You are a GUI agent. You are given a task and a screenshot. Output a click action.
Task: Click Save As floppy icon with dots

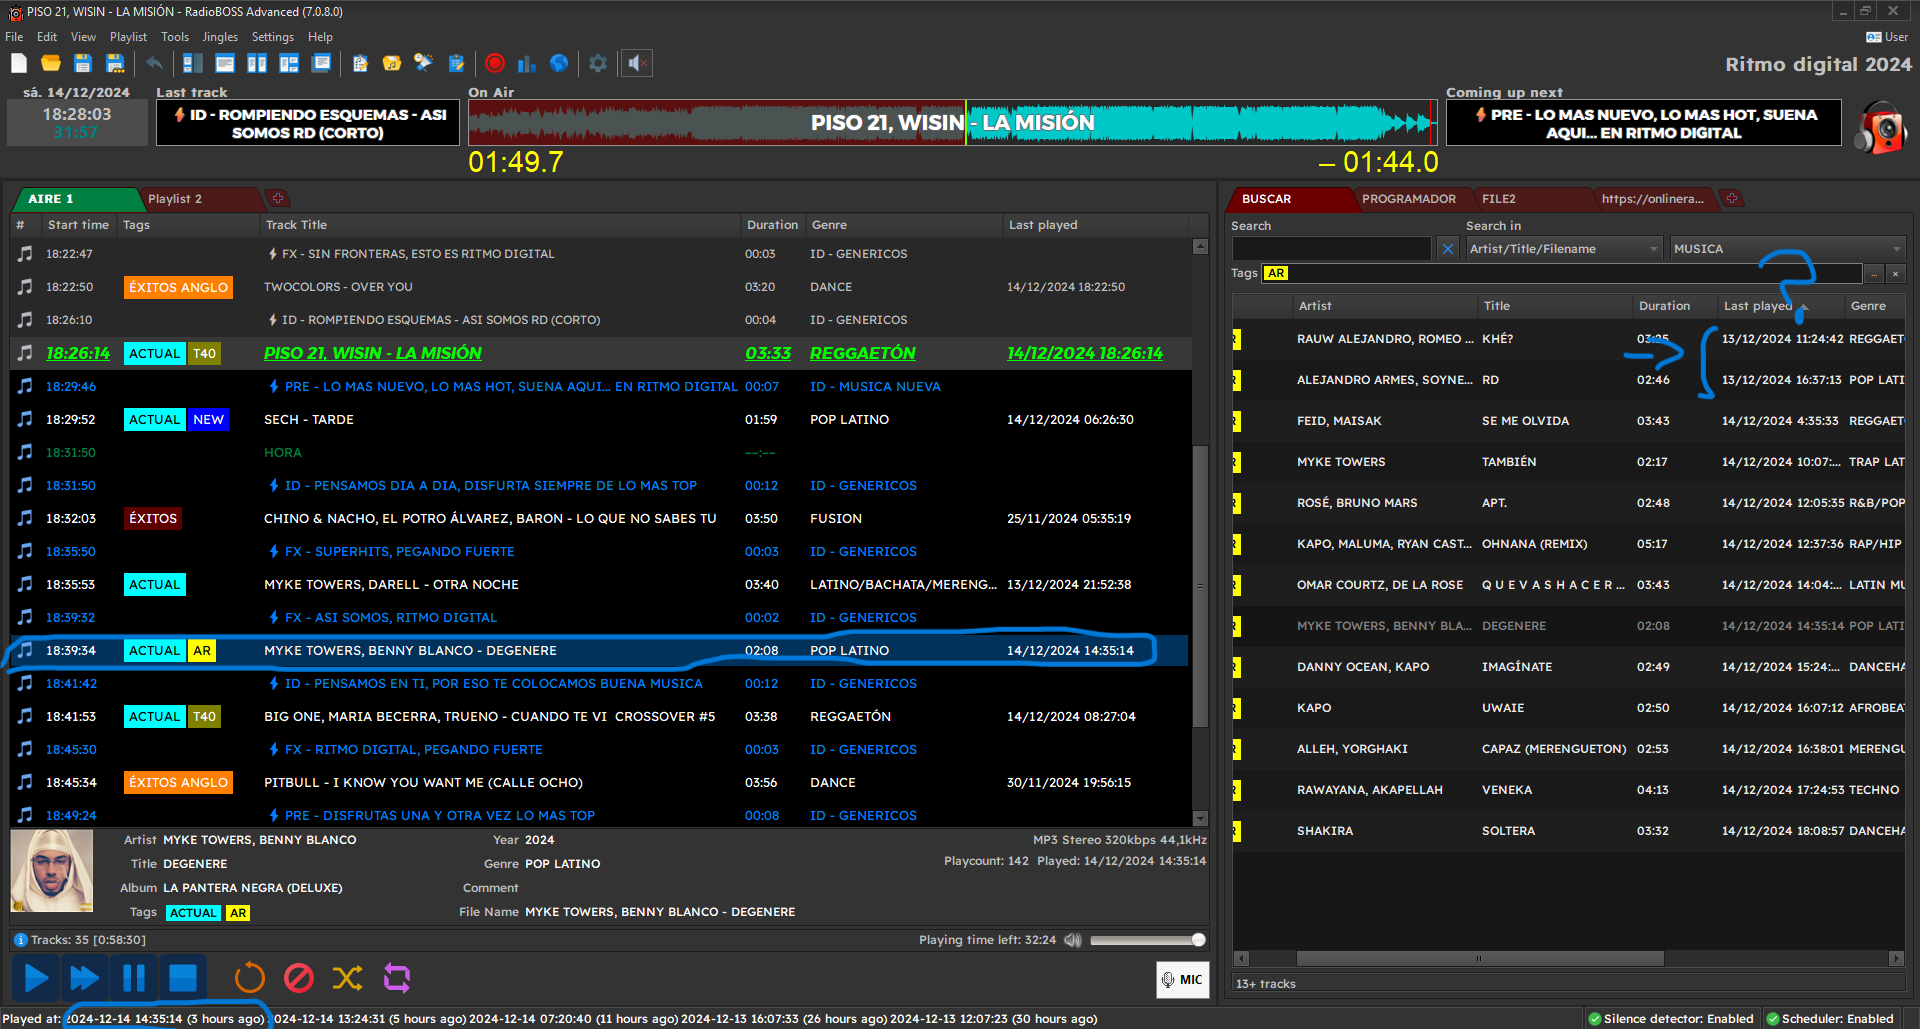[x=115, y=63]
